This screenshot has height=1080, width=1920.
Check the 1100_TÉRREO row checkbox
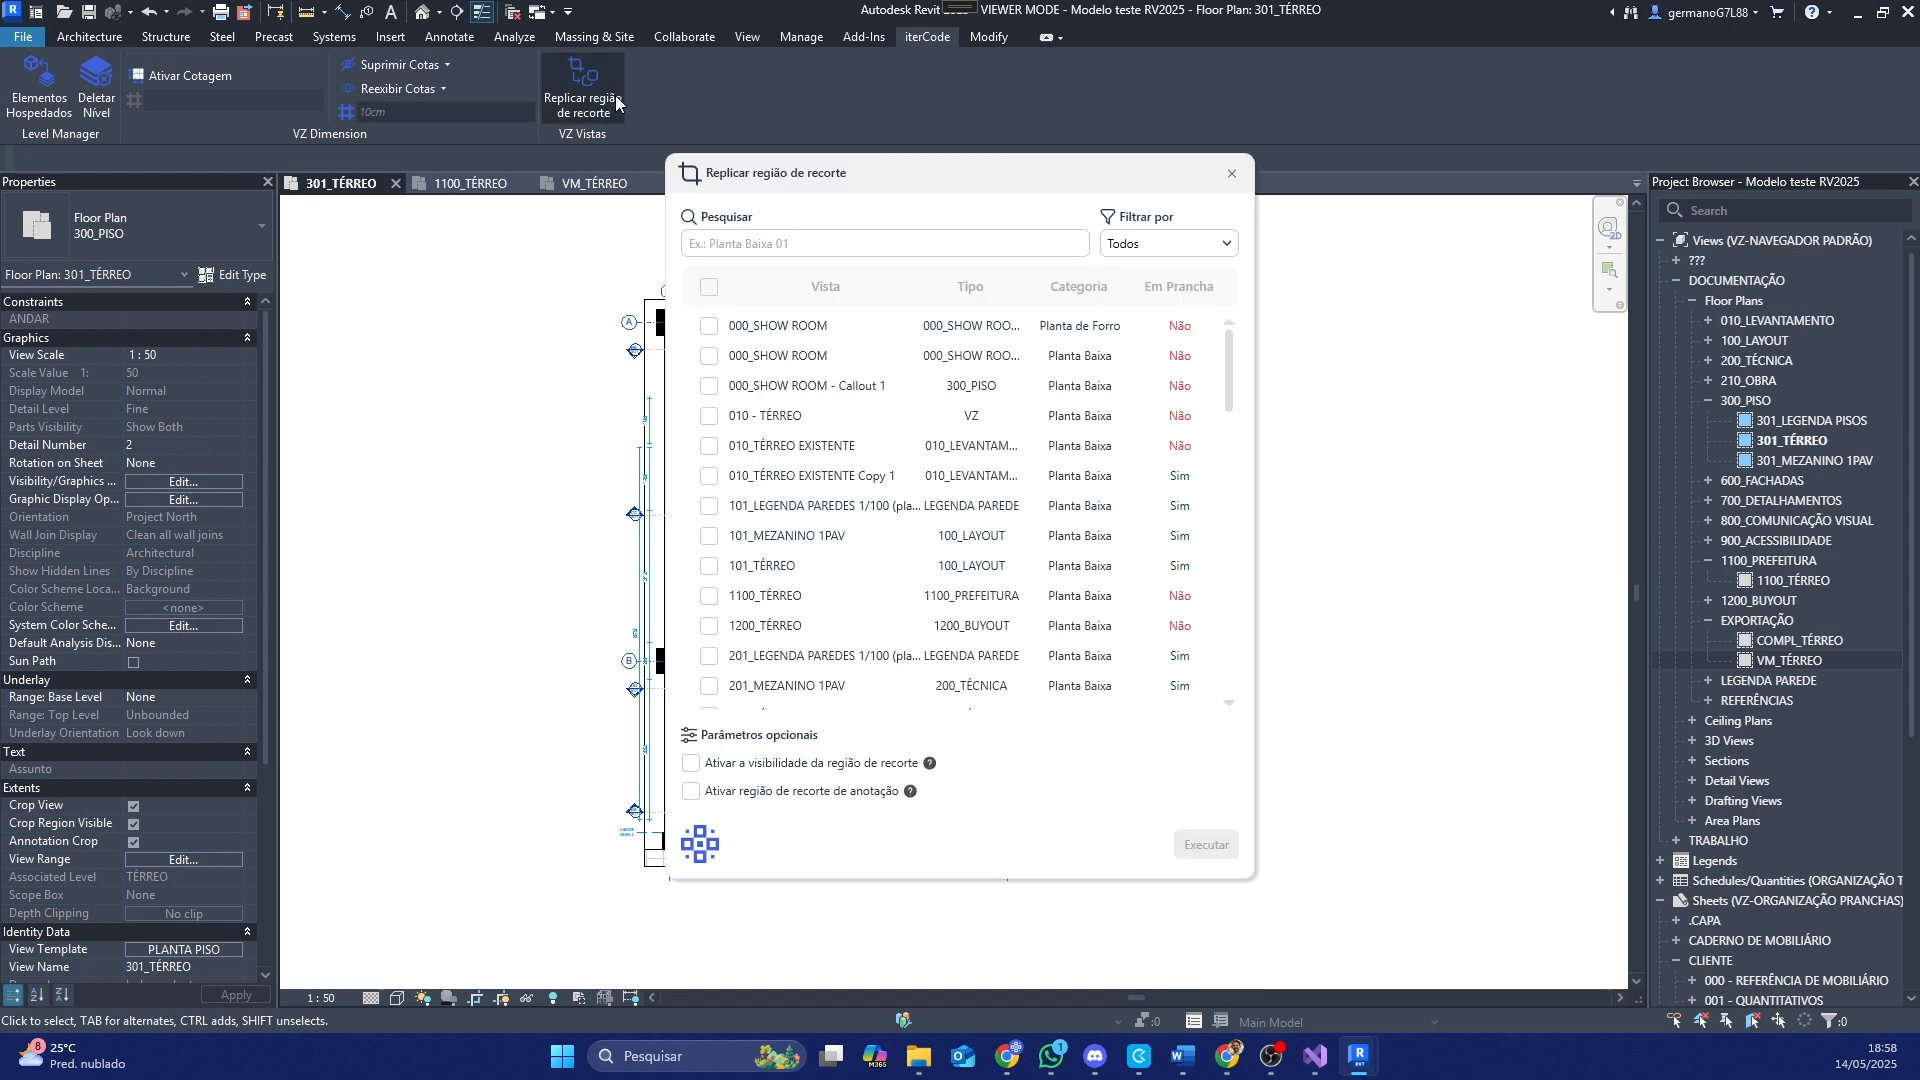tap(709, 596)
